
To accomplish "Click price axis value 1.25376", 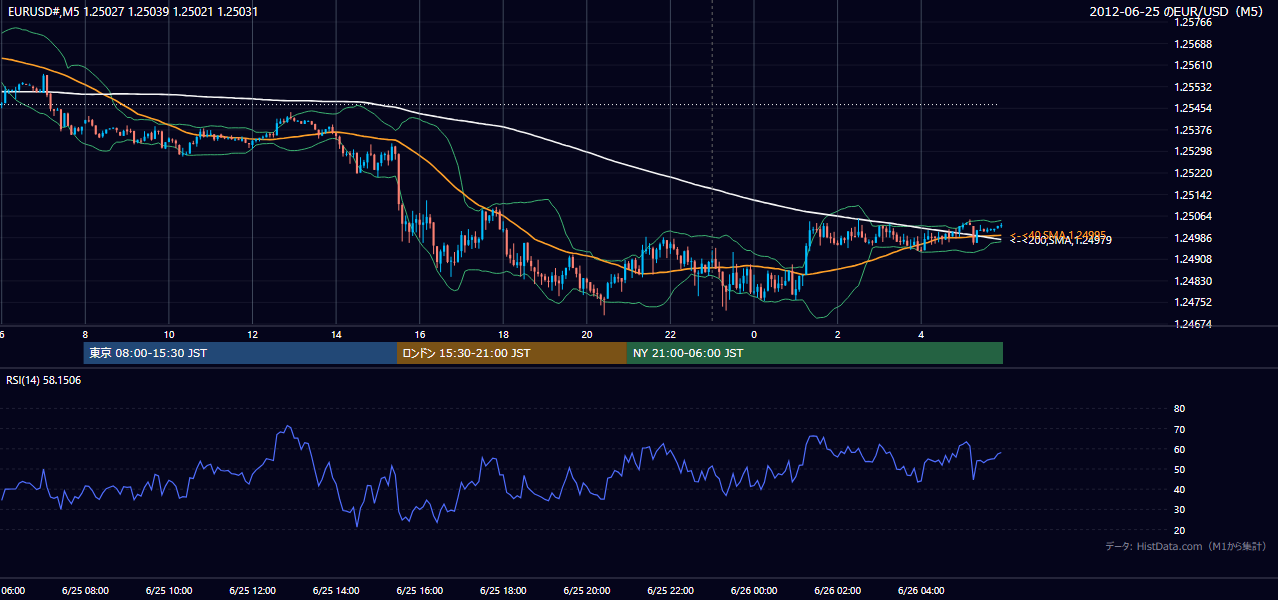I will pyautogui.click(x=1192, y=130).
